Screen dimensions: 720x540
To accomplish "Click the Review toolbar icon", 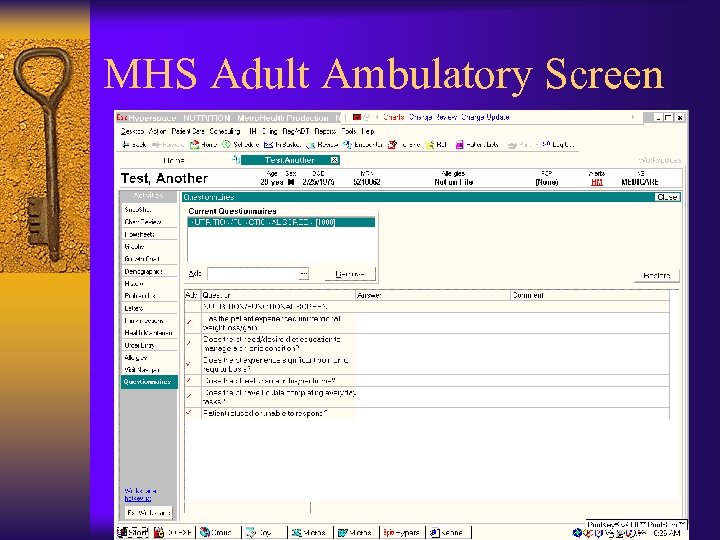I will 311,145.
